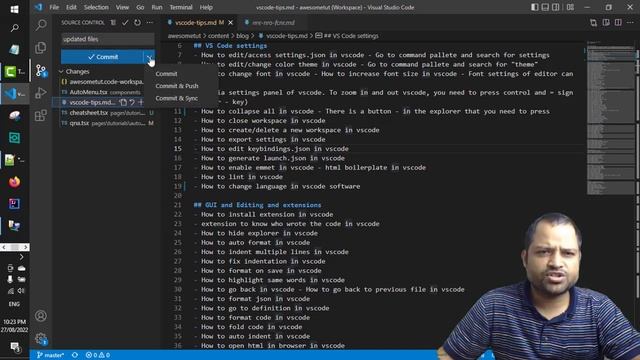Toggle the primary side bar layout icon
The width and height of the screenshot is (640, 360).
click(x=535, y=7)
